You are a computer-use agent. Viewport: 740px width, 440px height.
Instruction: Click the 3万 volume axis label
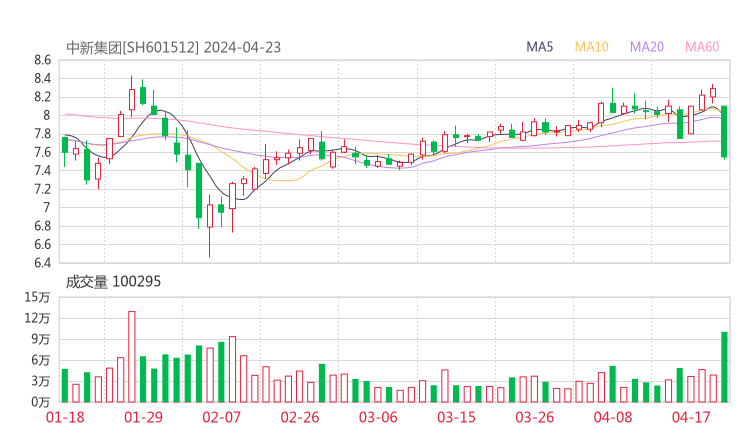click(41, 381)
